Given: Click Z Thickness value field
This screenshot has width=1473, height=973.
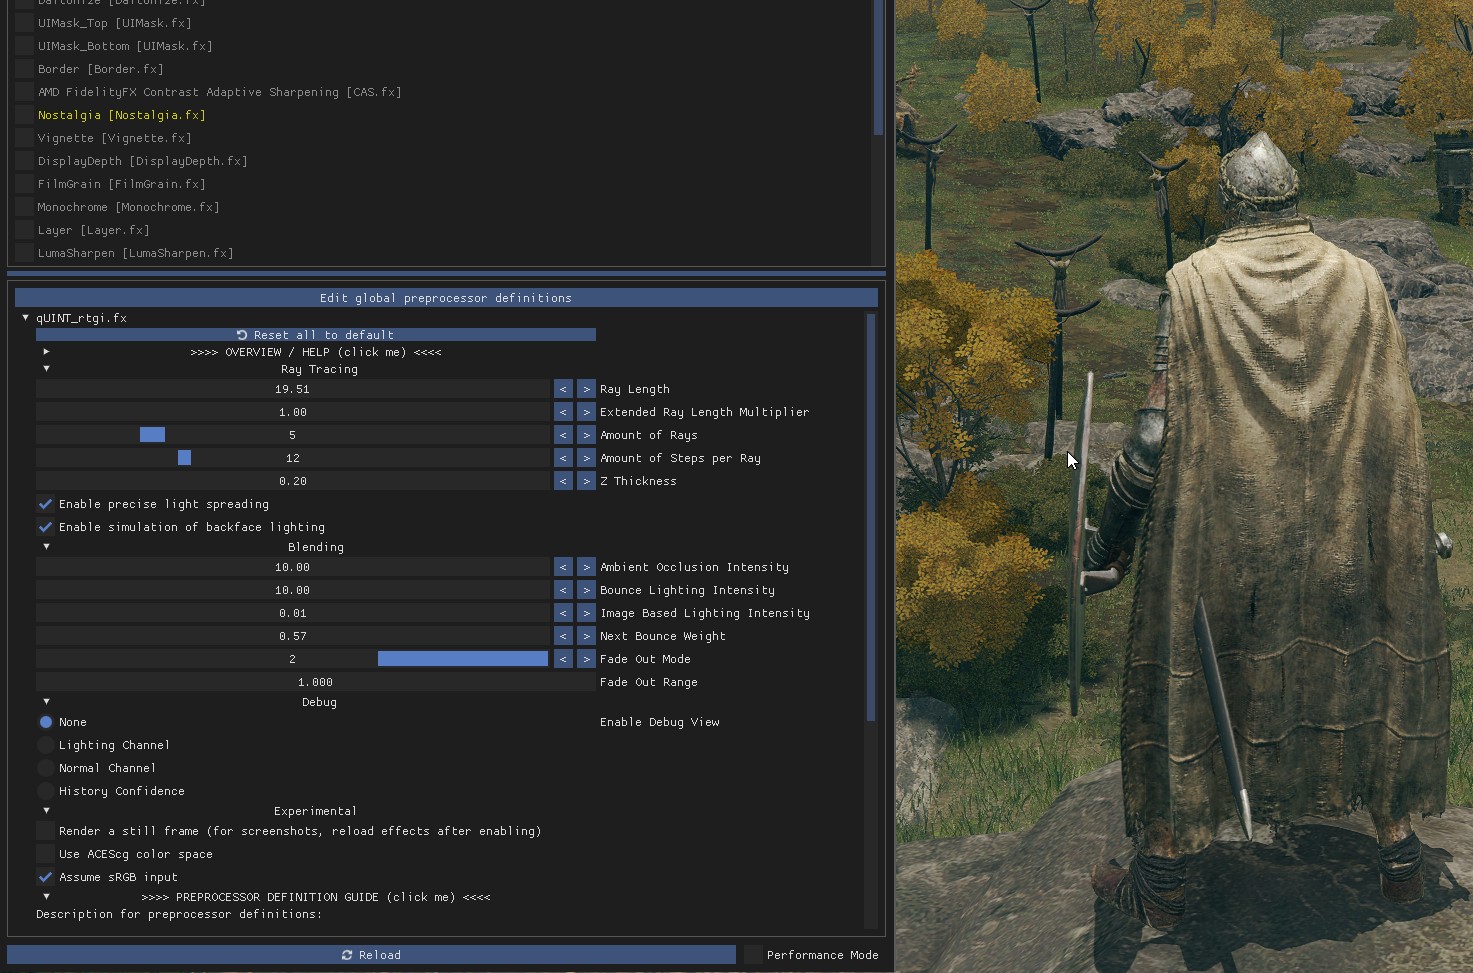Looking at the screenshot, I should [x=293, y=481].
